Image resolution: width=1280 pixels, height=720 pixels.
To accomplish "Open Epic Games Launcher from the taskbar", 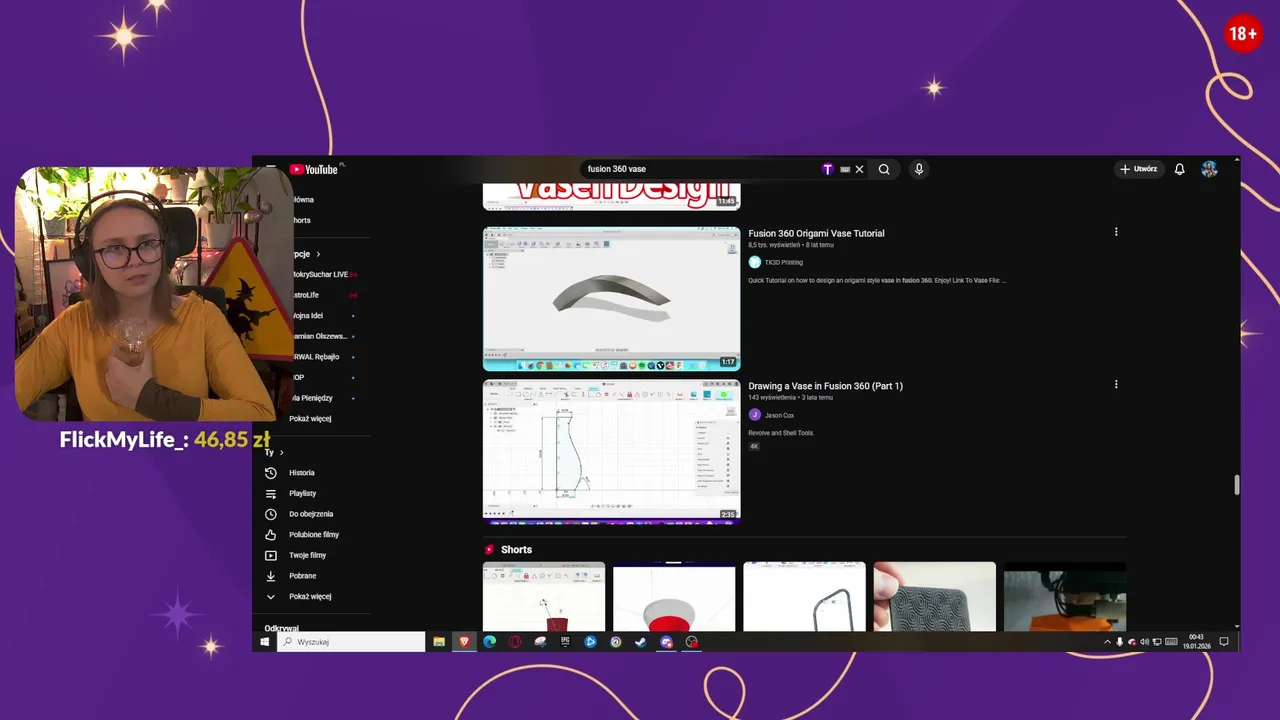I will pyautogui.click(x=565, y=642).
